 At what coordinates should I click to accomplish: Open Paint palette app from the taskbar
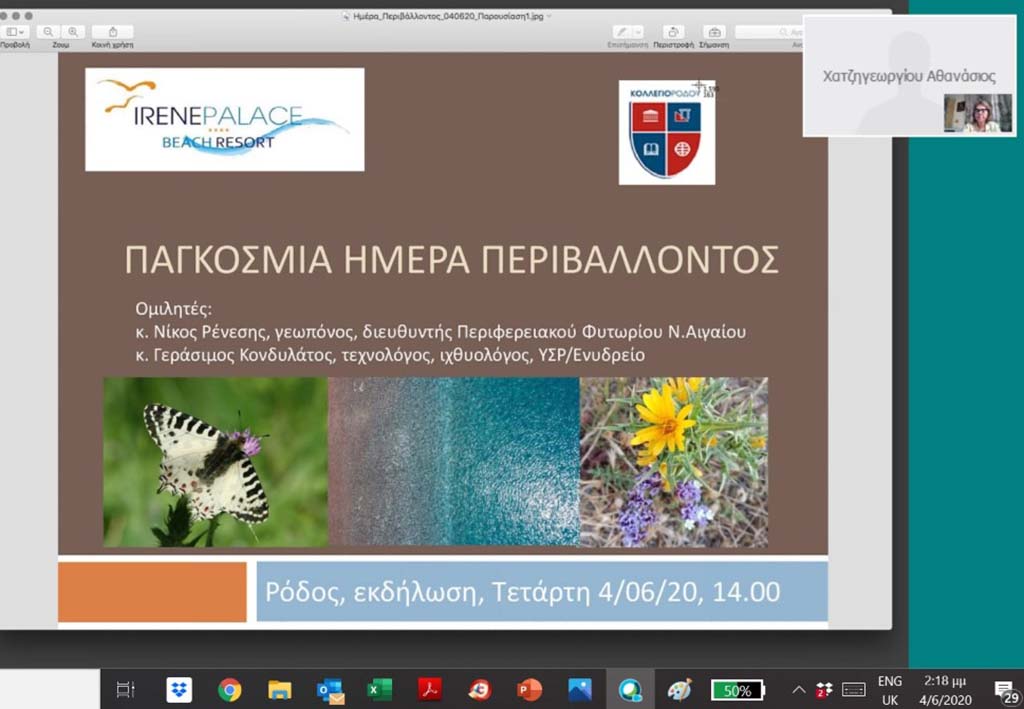[680, 689]
